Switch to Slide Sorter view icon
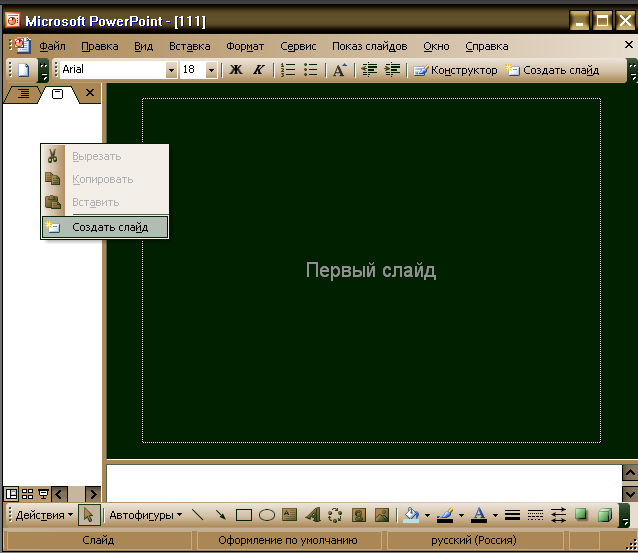The height and width of the screenshot is (553, 638). click(27, 494)
